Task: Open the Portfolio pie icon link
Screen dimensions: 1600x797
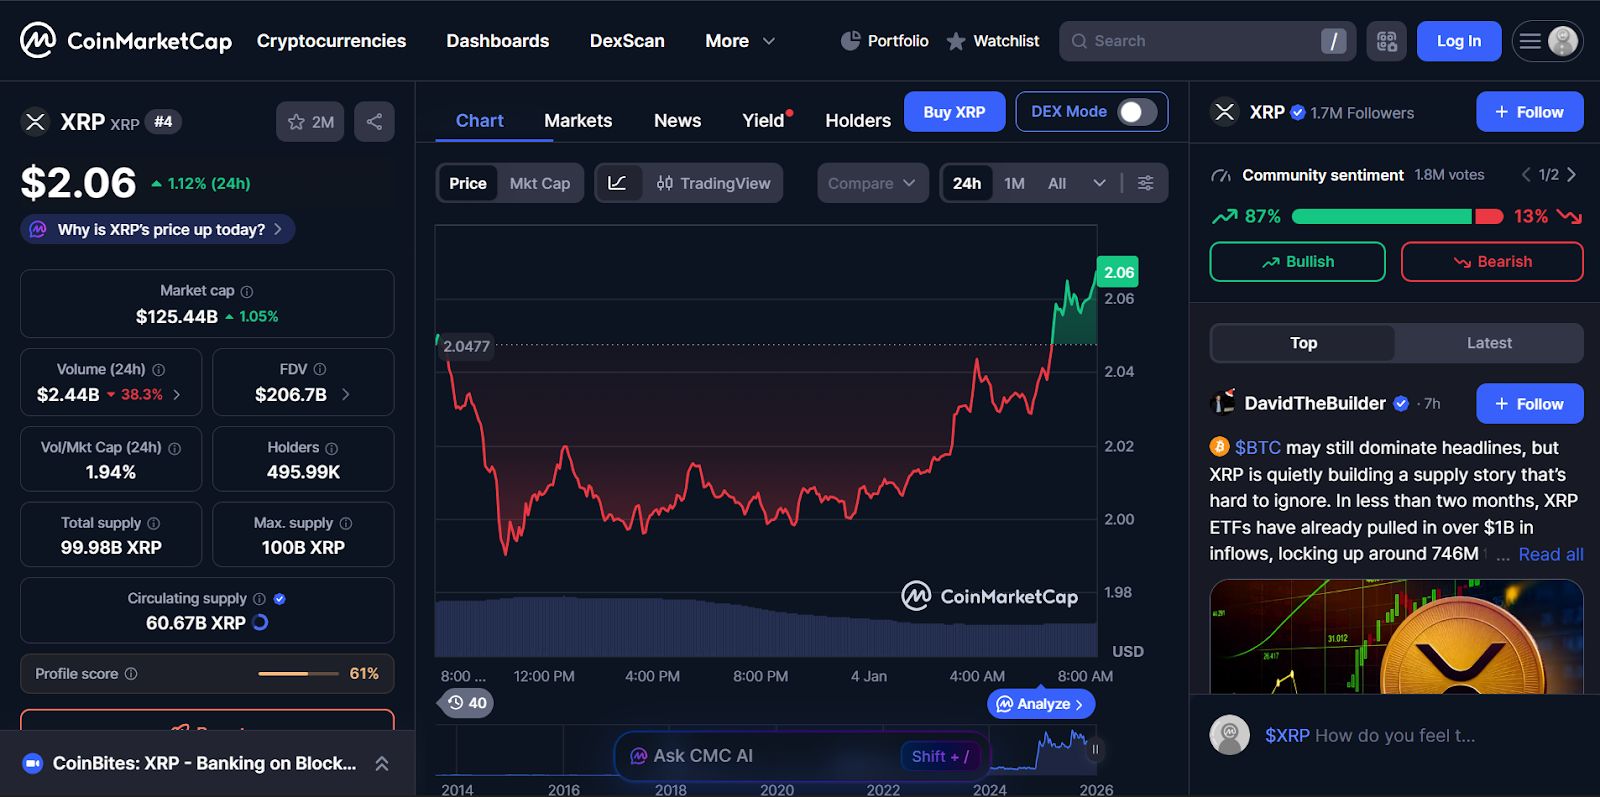Action: (885, 41)
